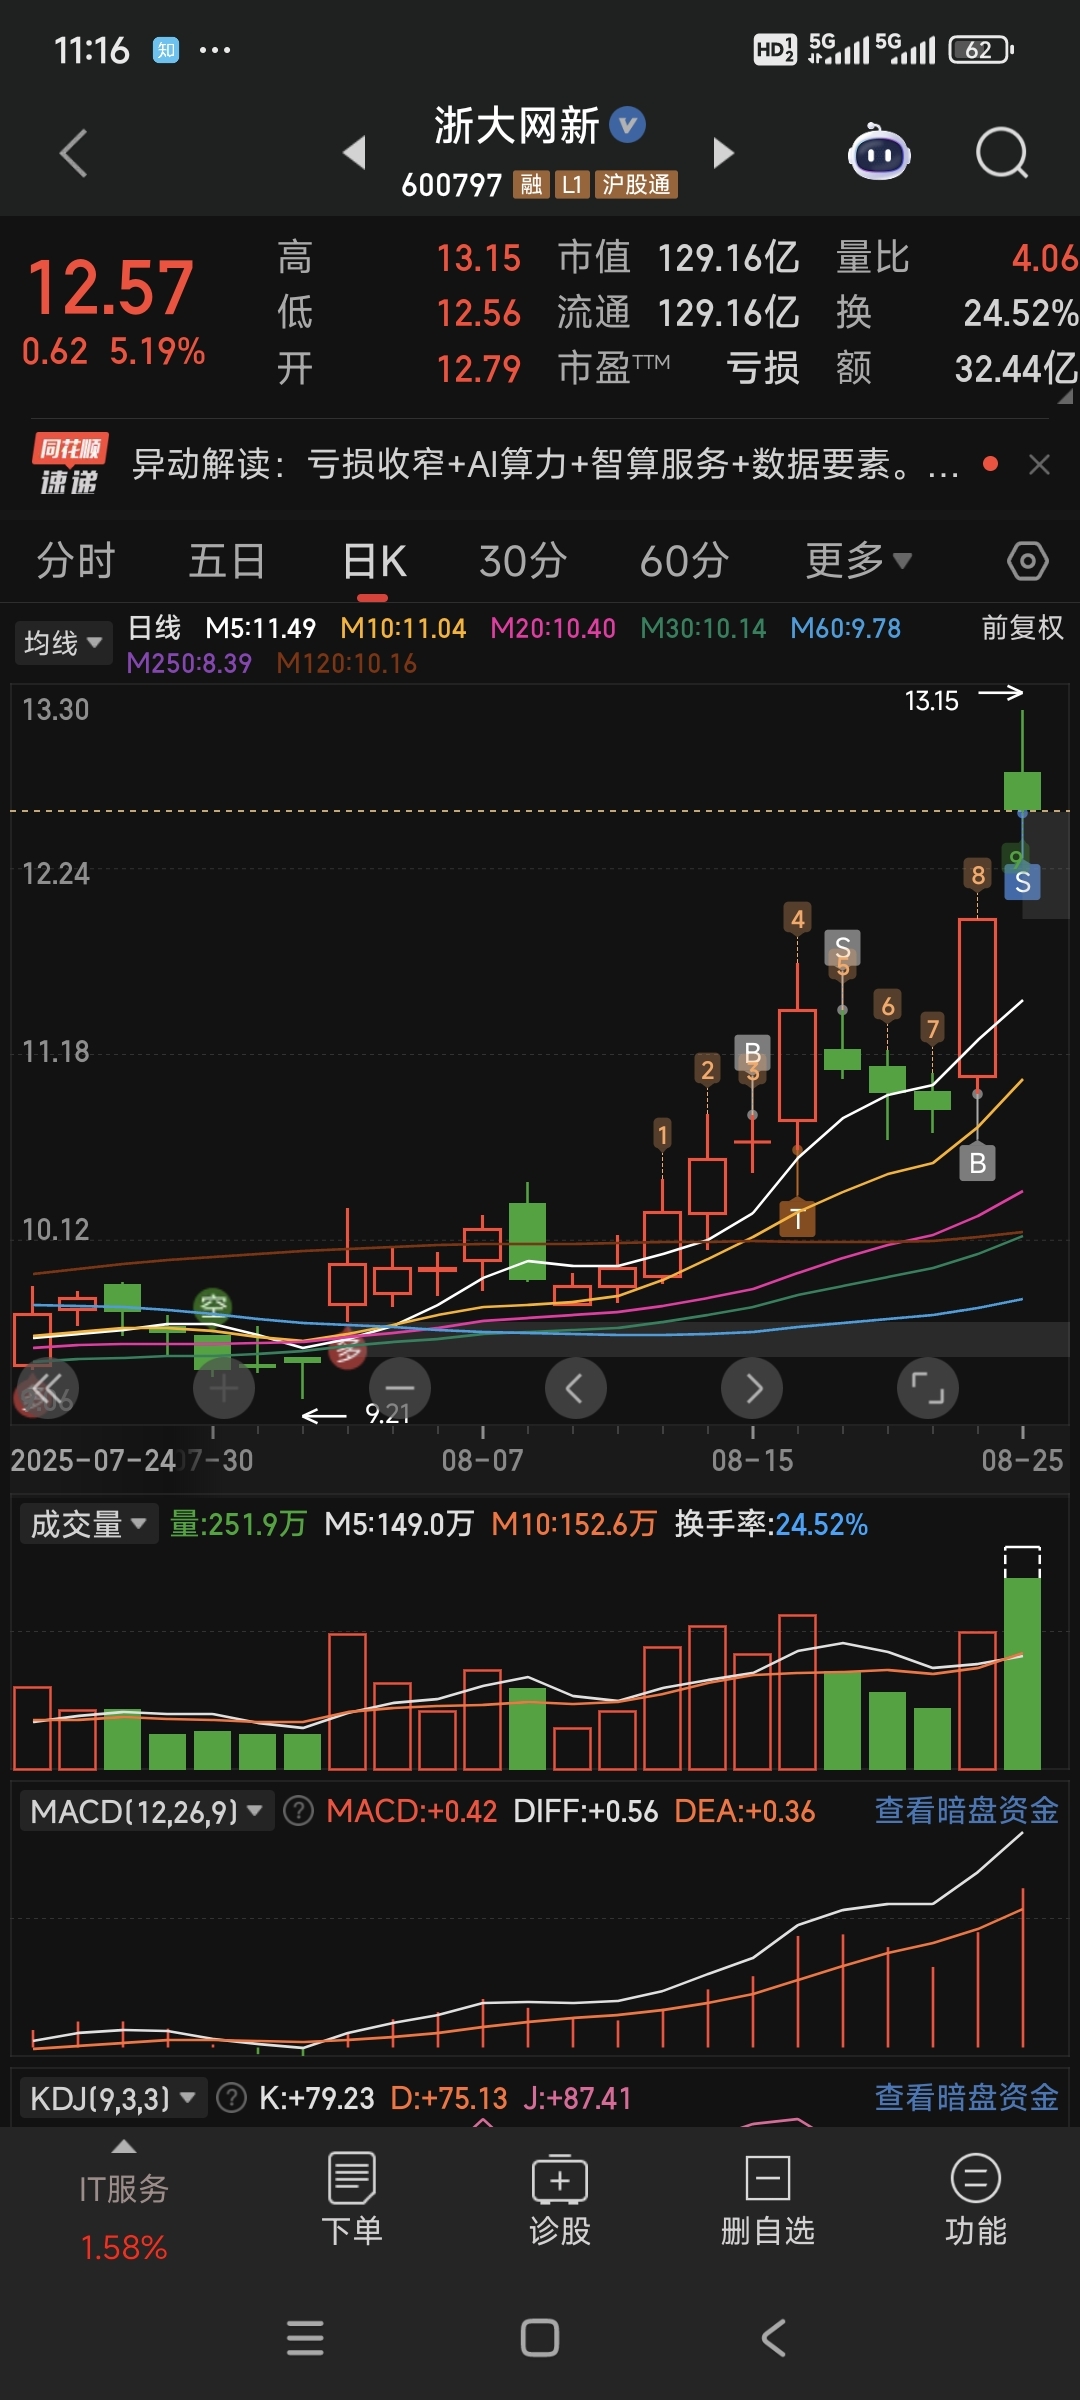Image resolution: width=1080 pixels, height=2400 pixels.
Task: Remove stock via 删自选
Action: [x=768, y=2200]
